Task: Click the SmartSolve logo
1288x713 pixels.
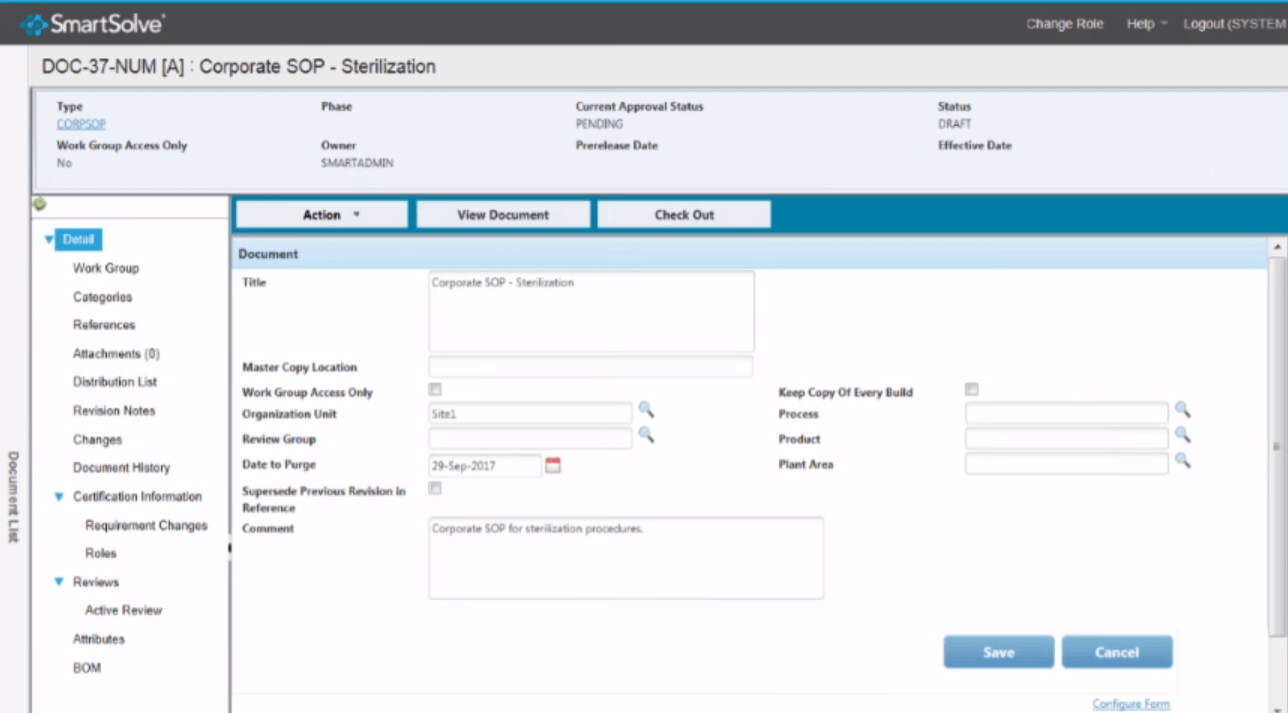Action: [x=92, y=24]
